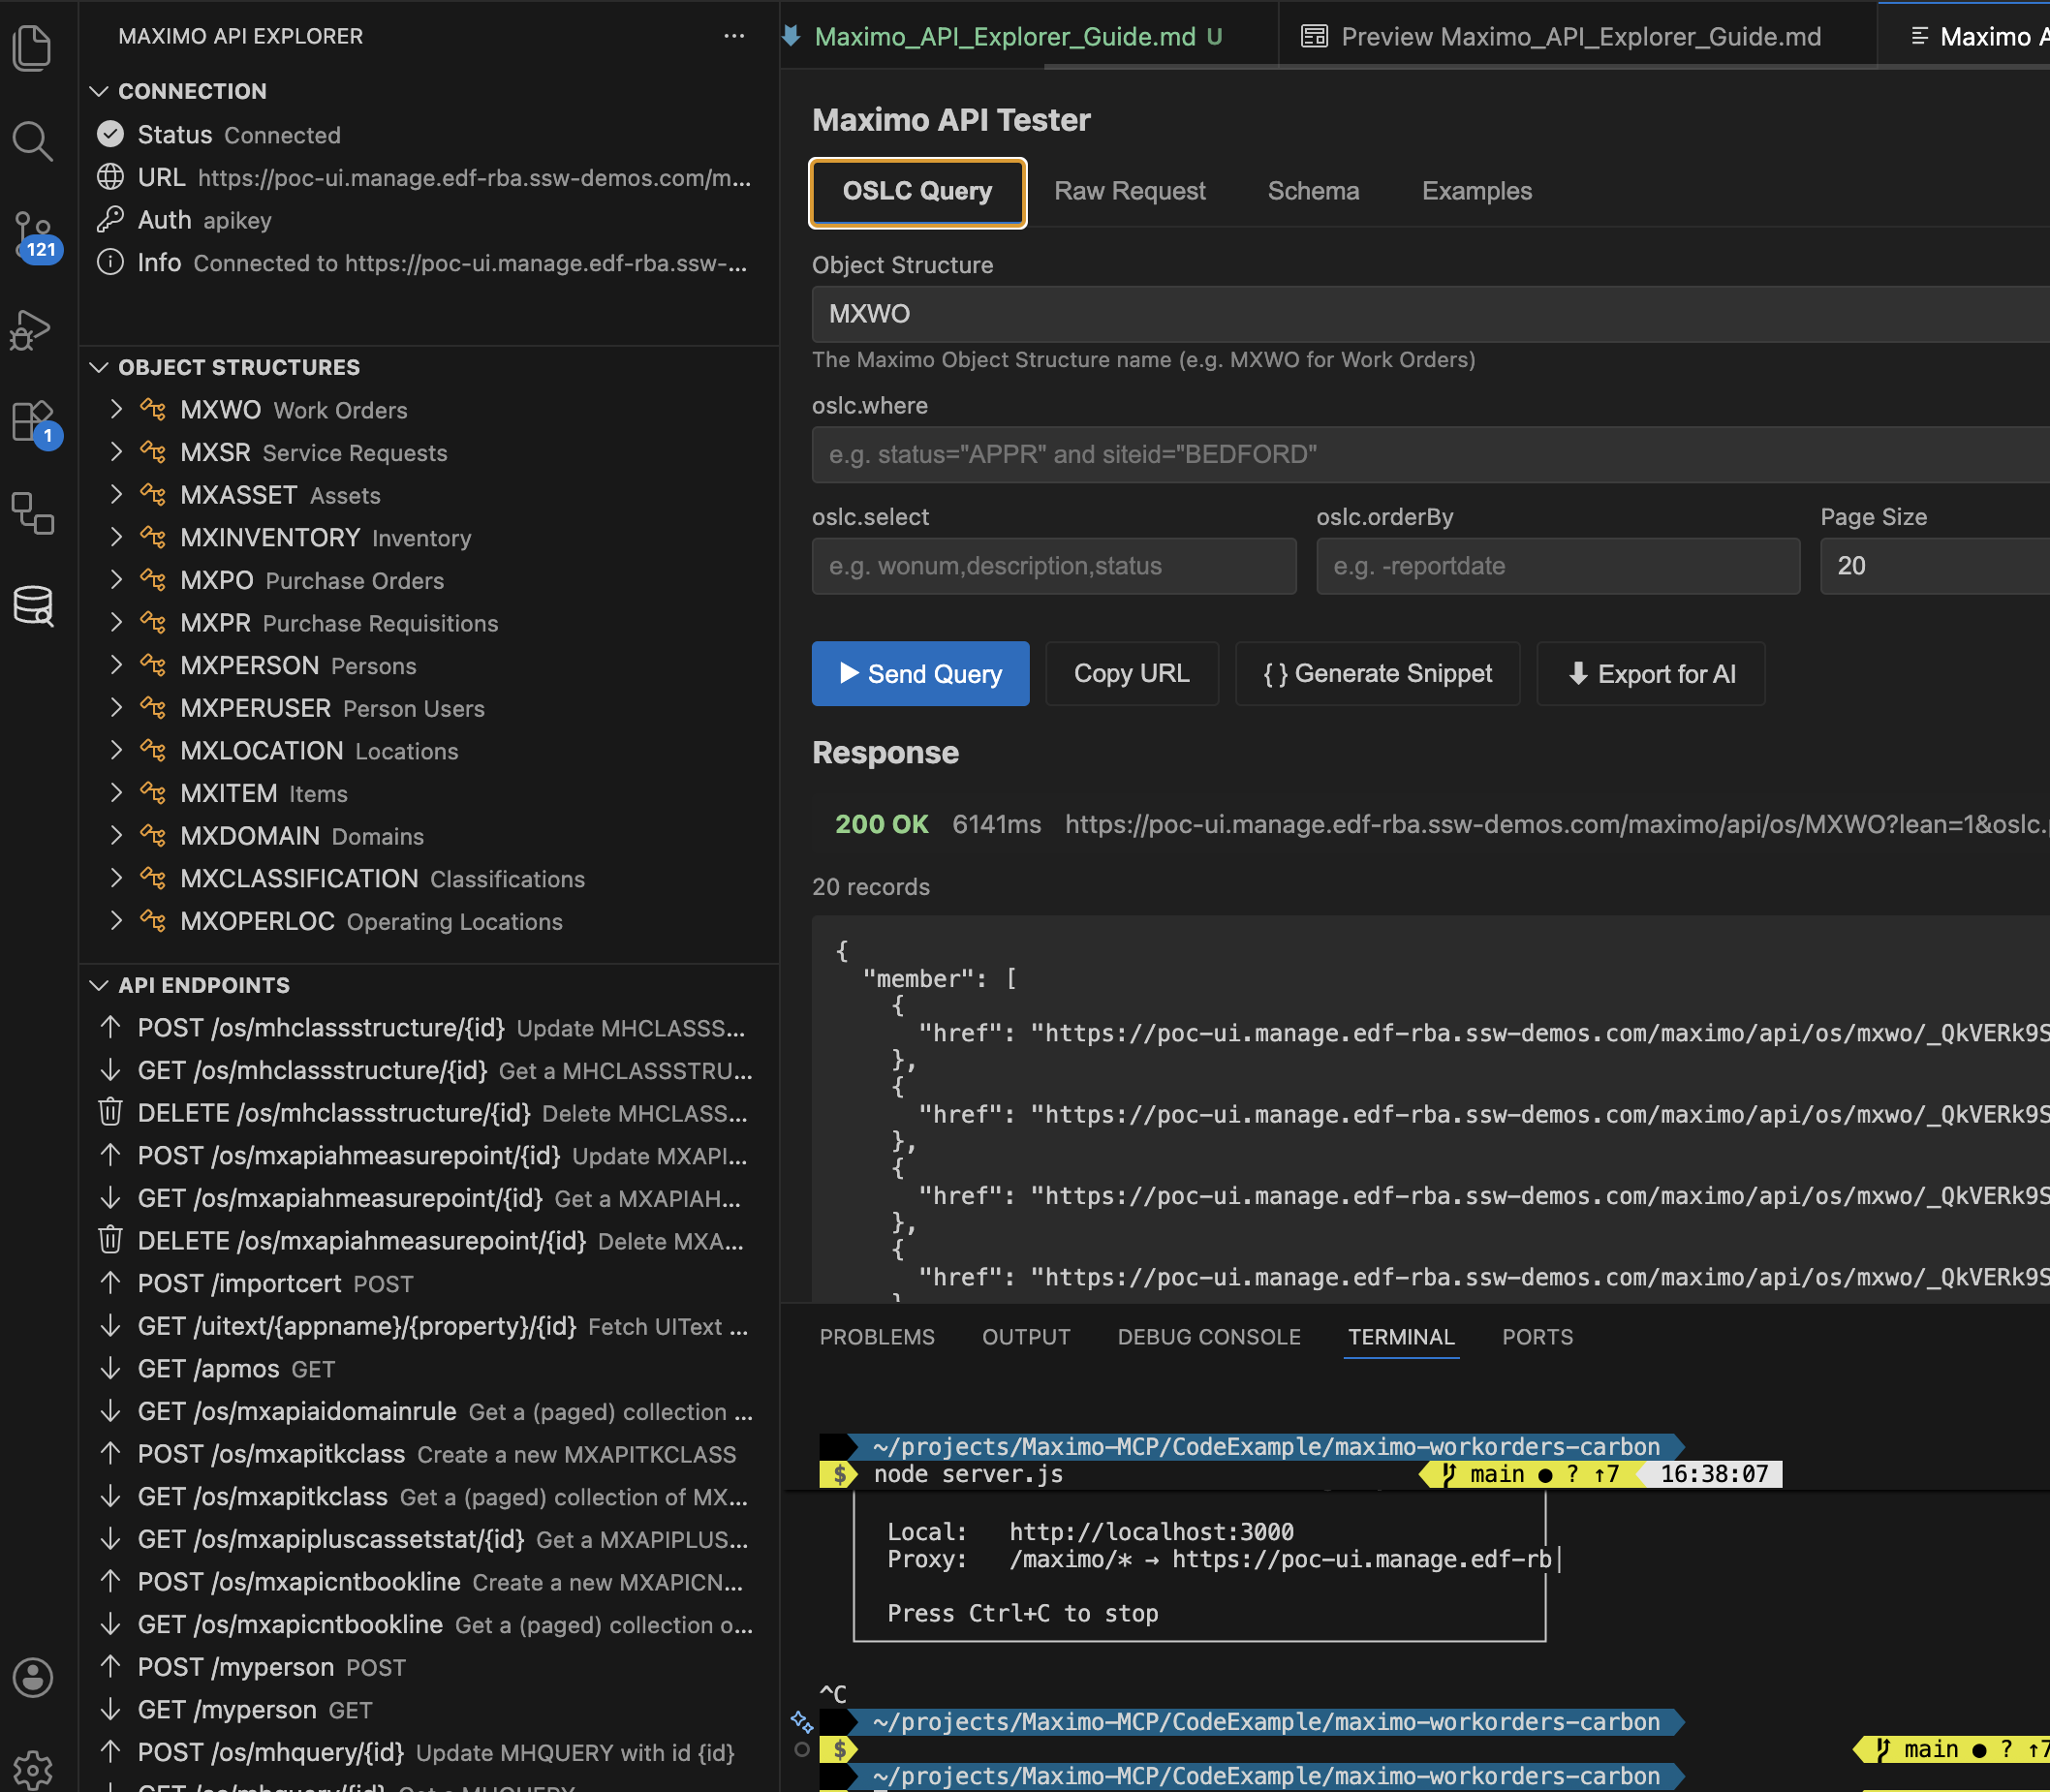
Task: Click the object structure icon for MXWO
Action: pos(153,409)
